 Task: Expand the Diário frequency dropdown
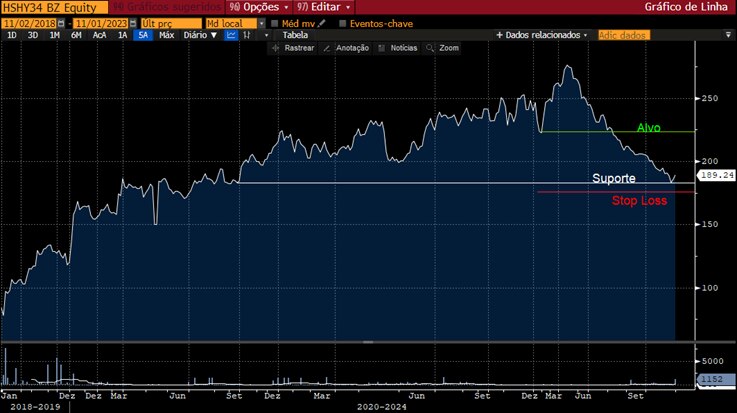(201, 35)
